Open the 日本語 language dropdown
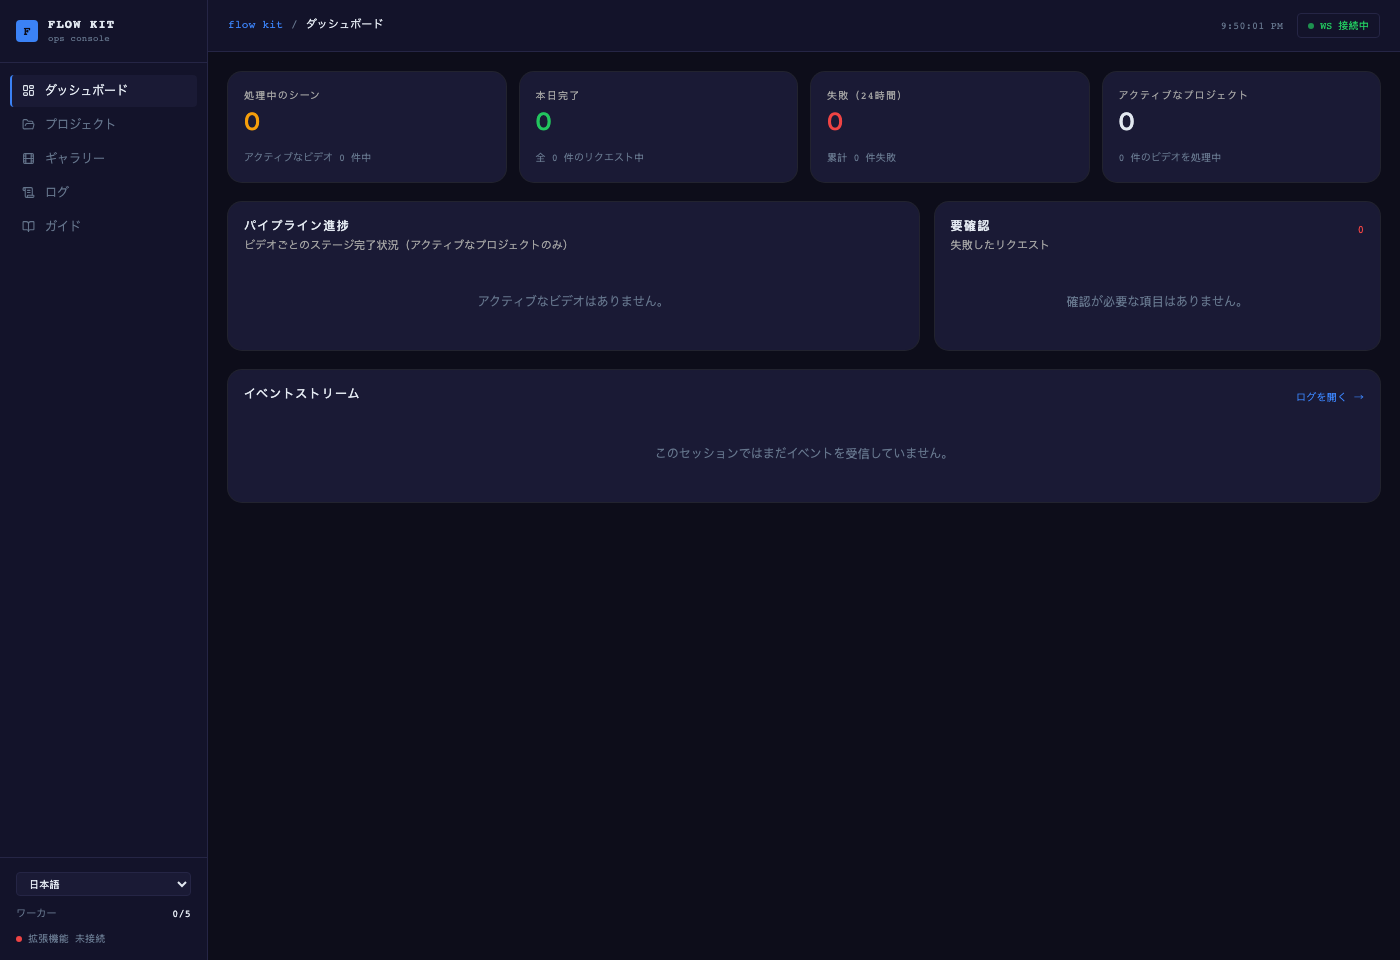Screen dimensions: 1400x960 (x=104, y=884)
